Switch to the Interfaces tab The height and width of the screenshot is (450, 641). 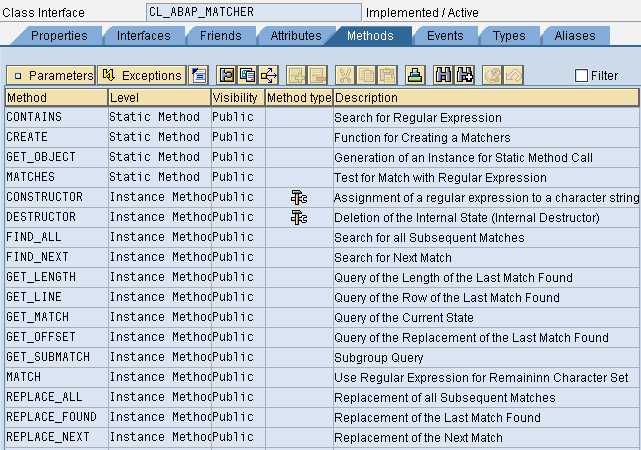click(x=143, y=36)
